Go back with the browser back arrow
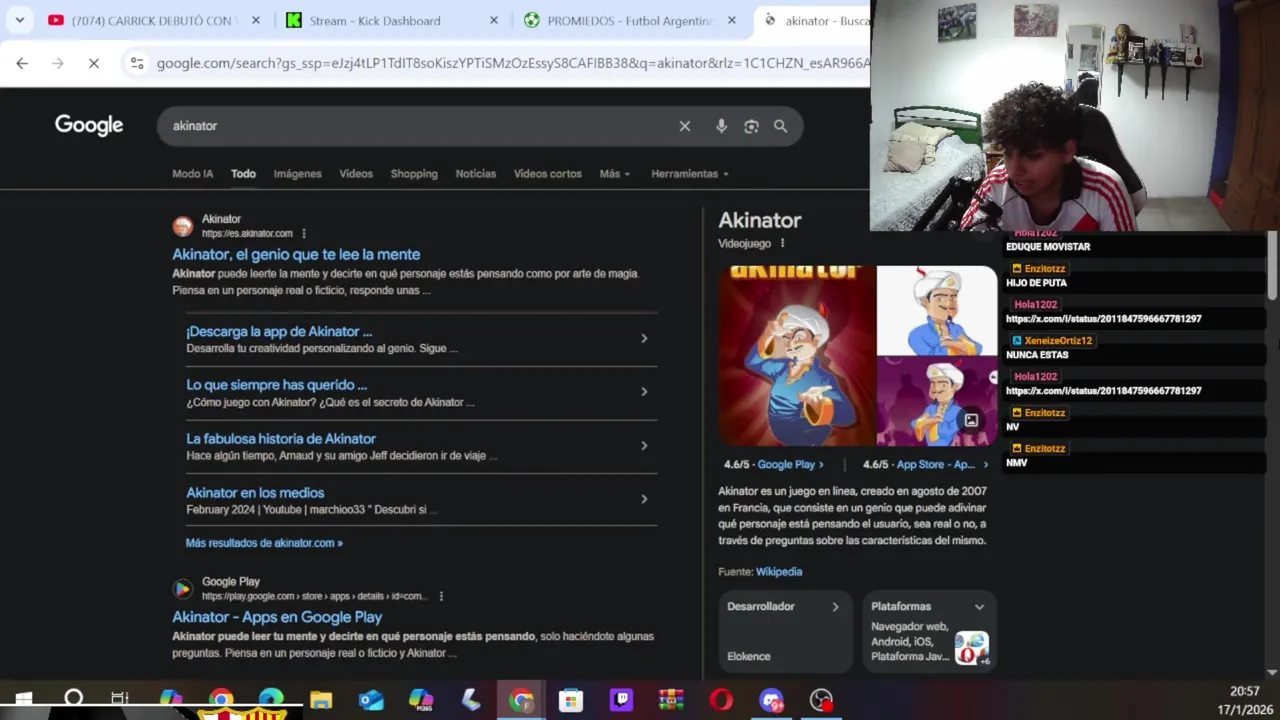This screenshot has width=1280, height=720. coord(22,63)
